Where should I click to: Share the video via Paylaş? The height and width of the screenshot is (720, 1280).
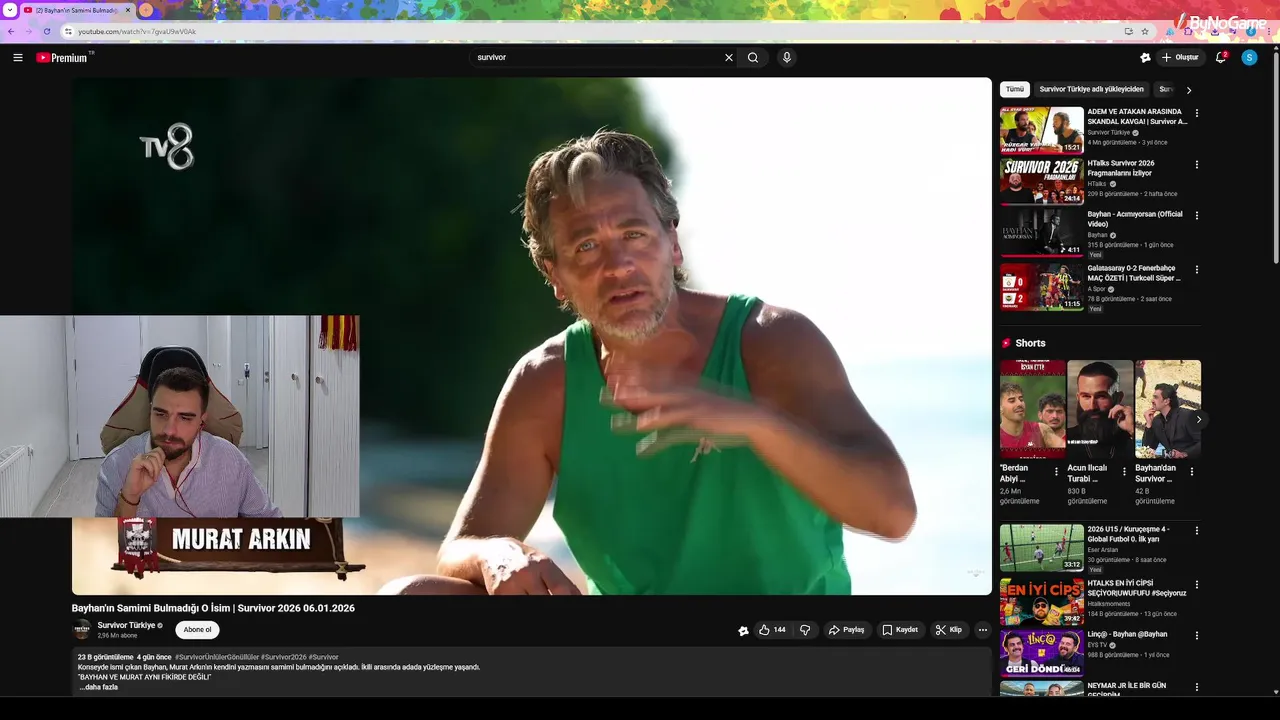click(x=846, y=630)
